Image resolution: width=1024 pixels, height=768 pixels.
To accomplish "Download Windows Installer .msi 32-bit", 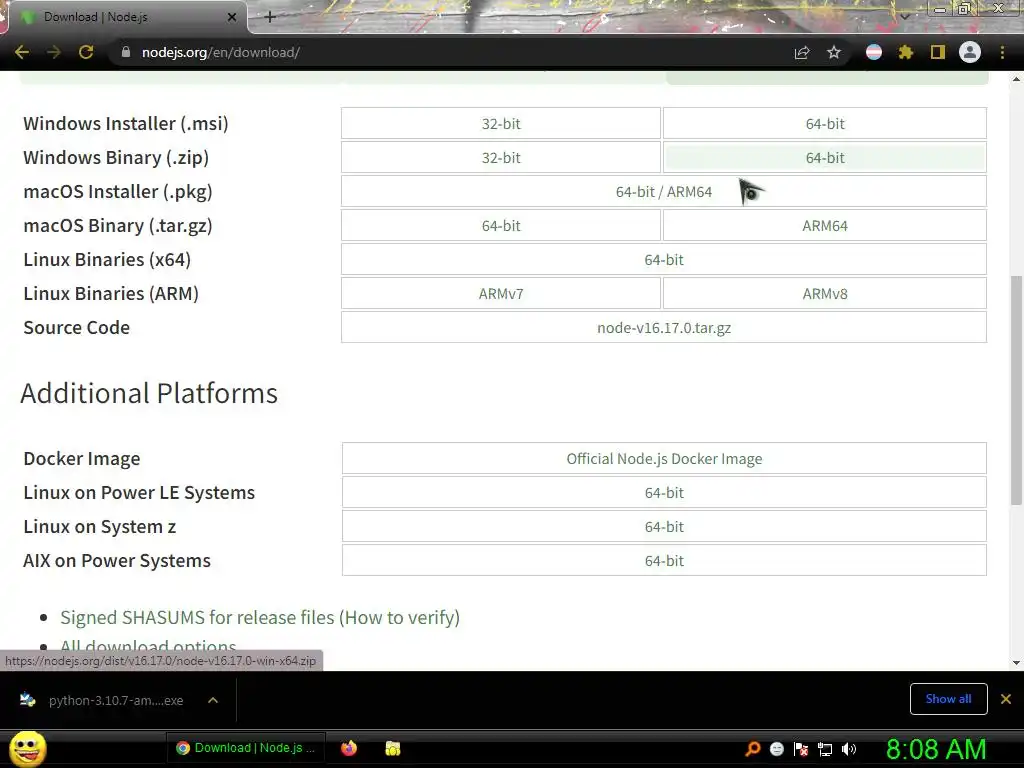I will coord(501,123).
